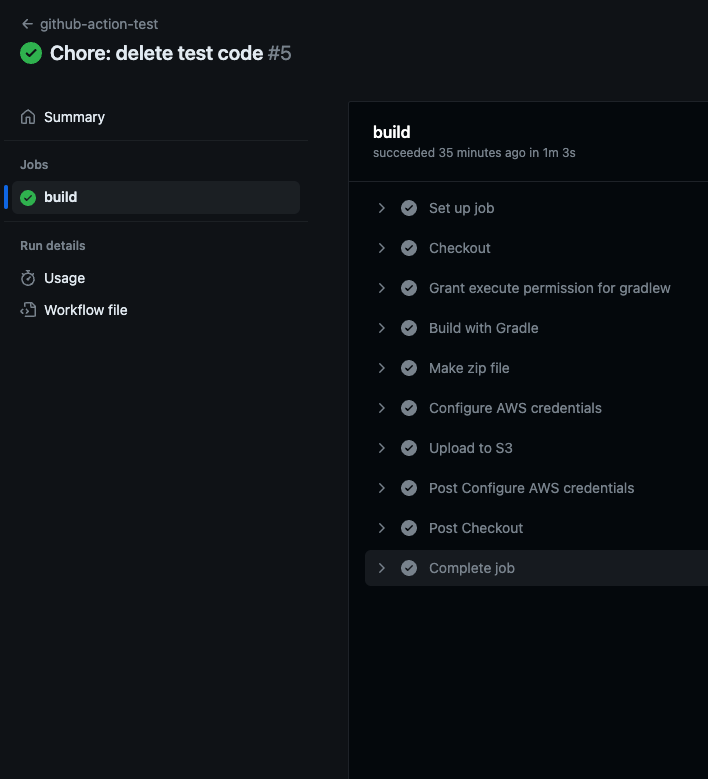Click the Usage stopwatch icon
This screenshot has width=708, height=779.
pos(28,278)
